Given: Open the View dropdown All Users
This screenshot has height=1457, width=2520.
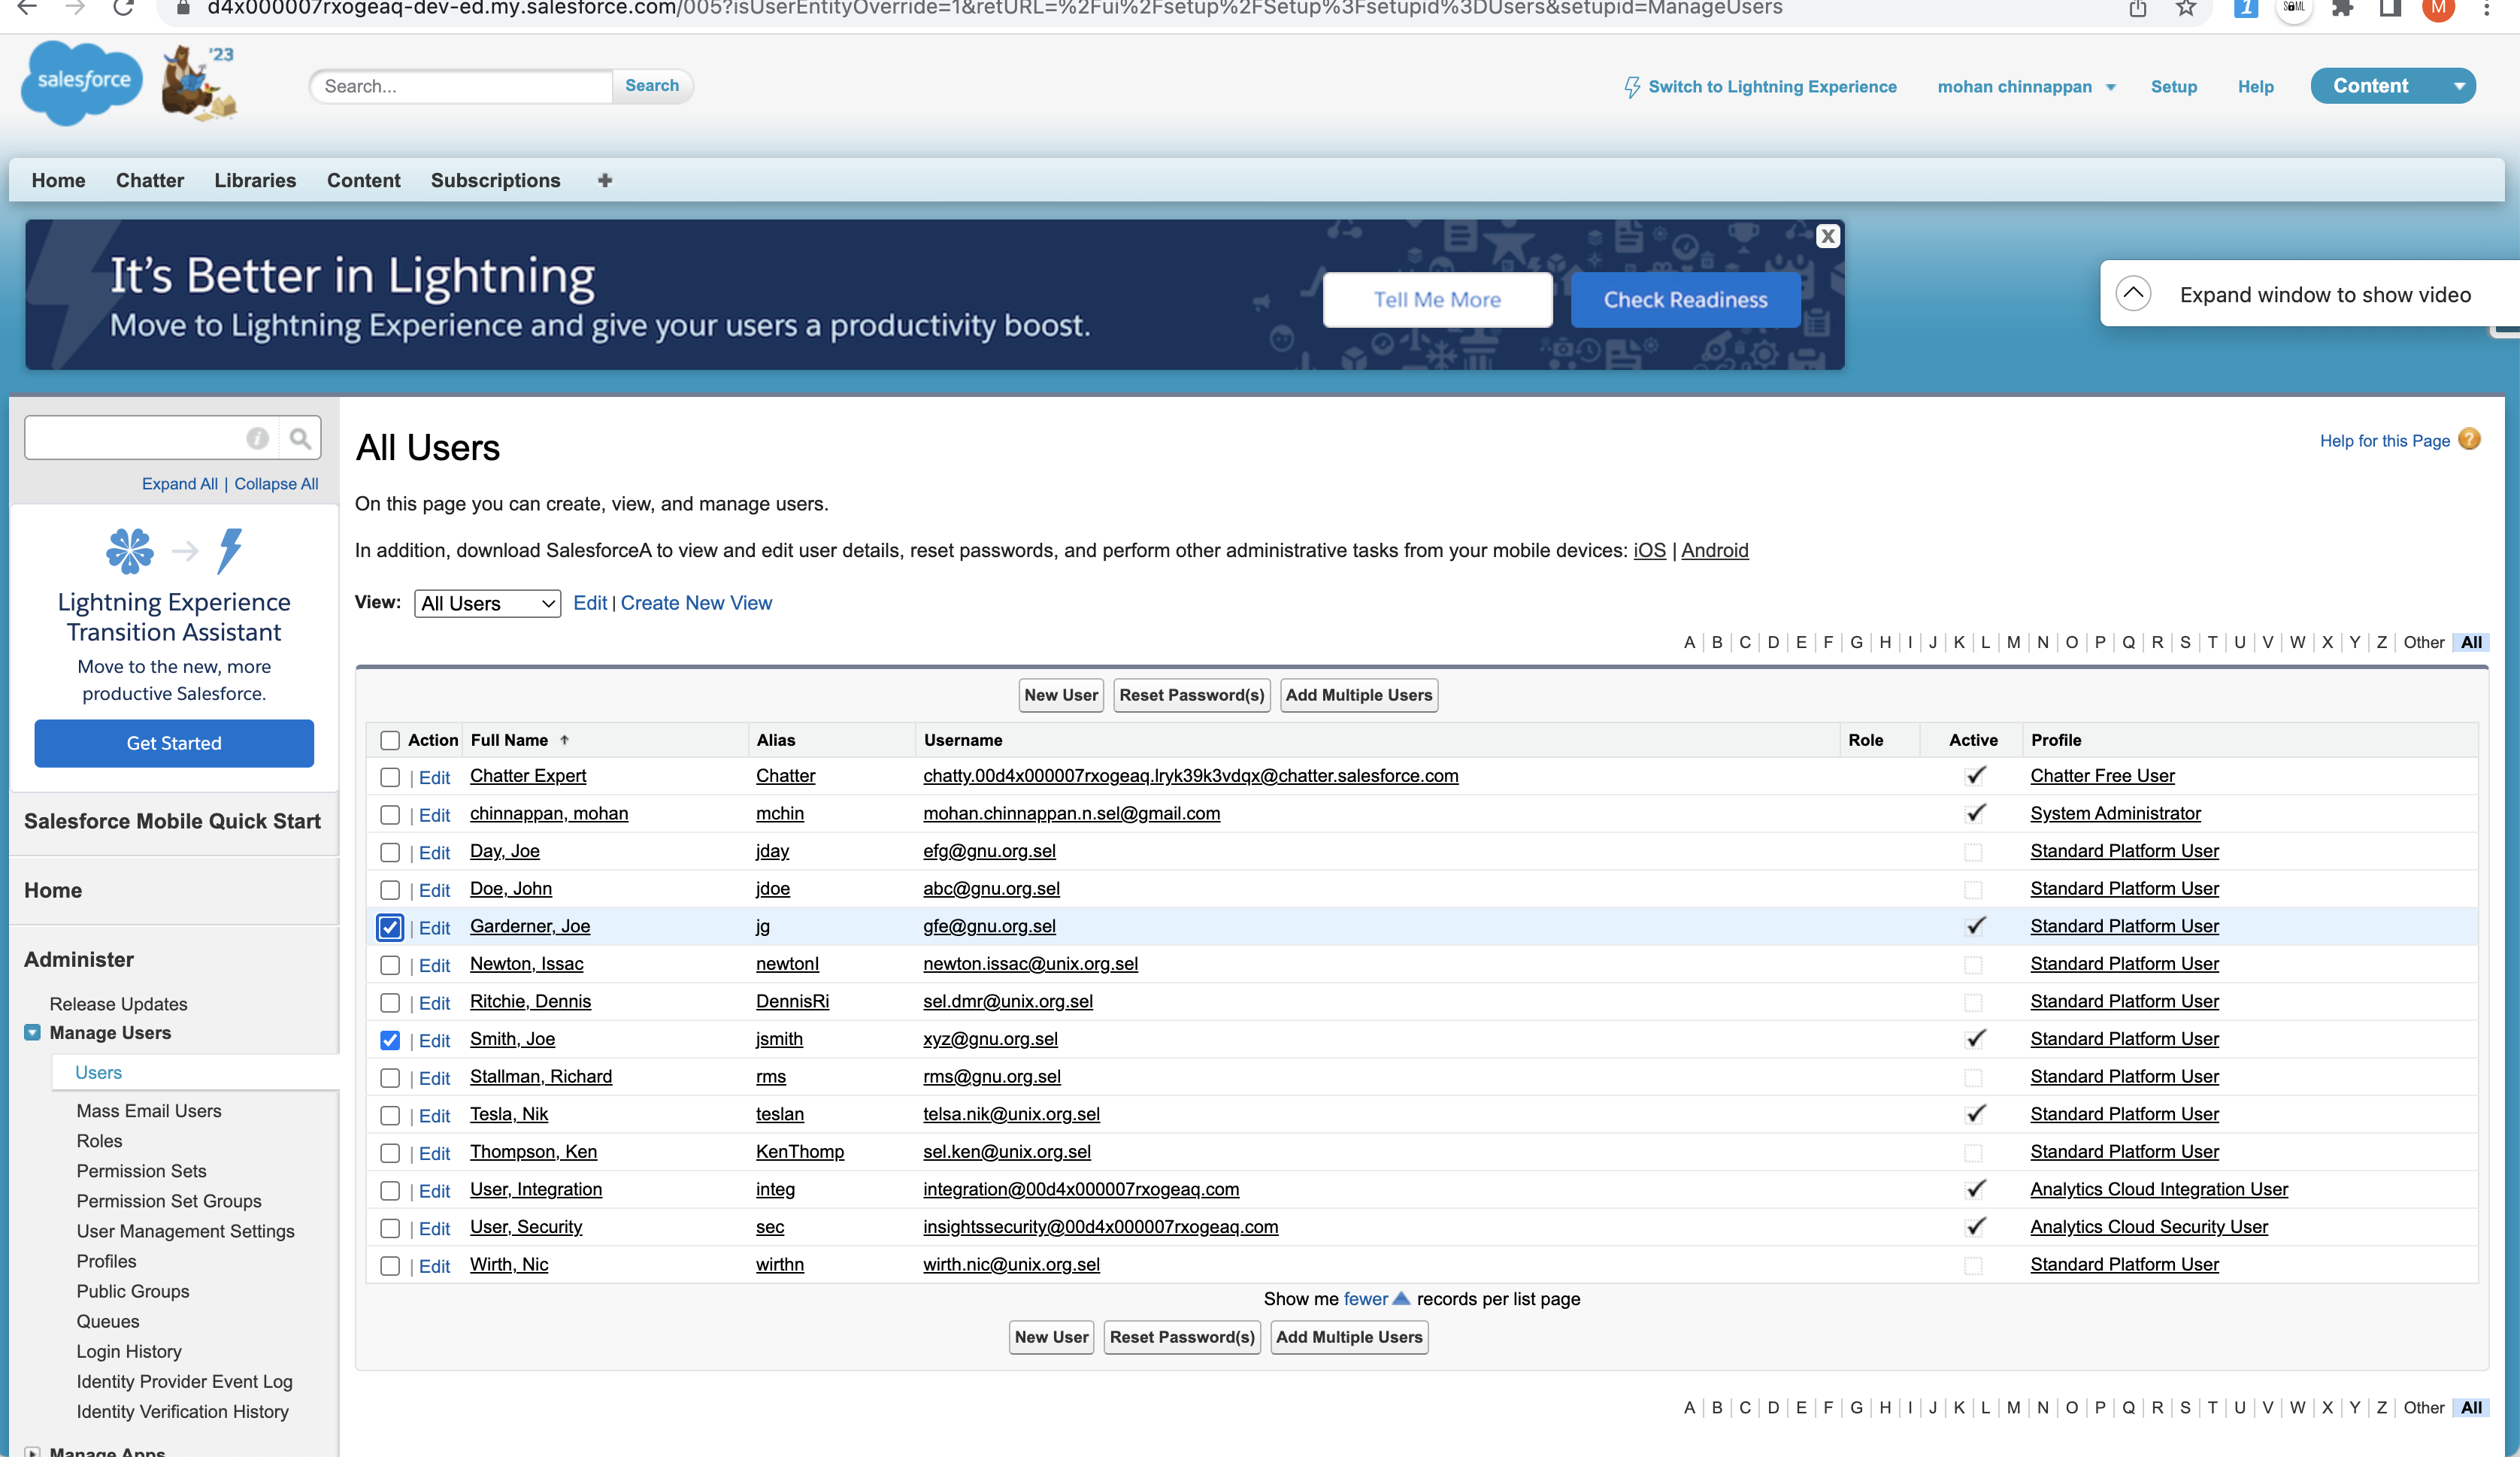Looking at the screenshot, I should [x=487, y=603].
